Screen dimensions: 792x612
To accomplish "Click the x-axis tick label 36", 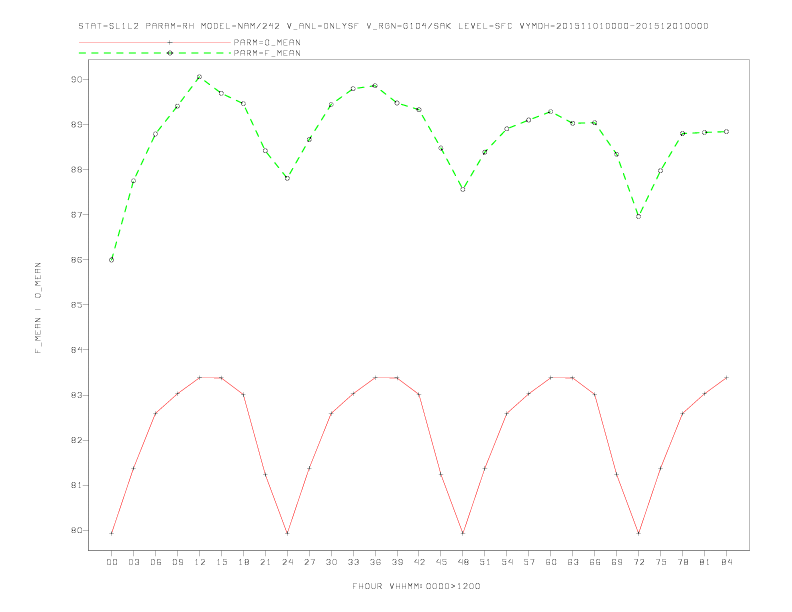I will coord(375,562).
